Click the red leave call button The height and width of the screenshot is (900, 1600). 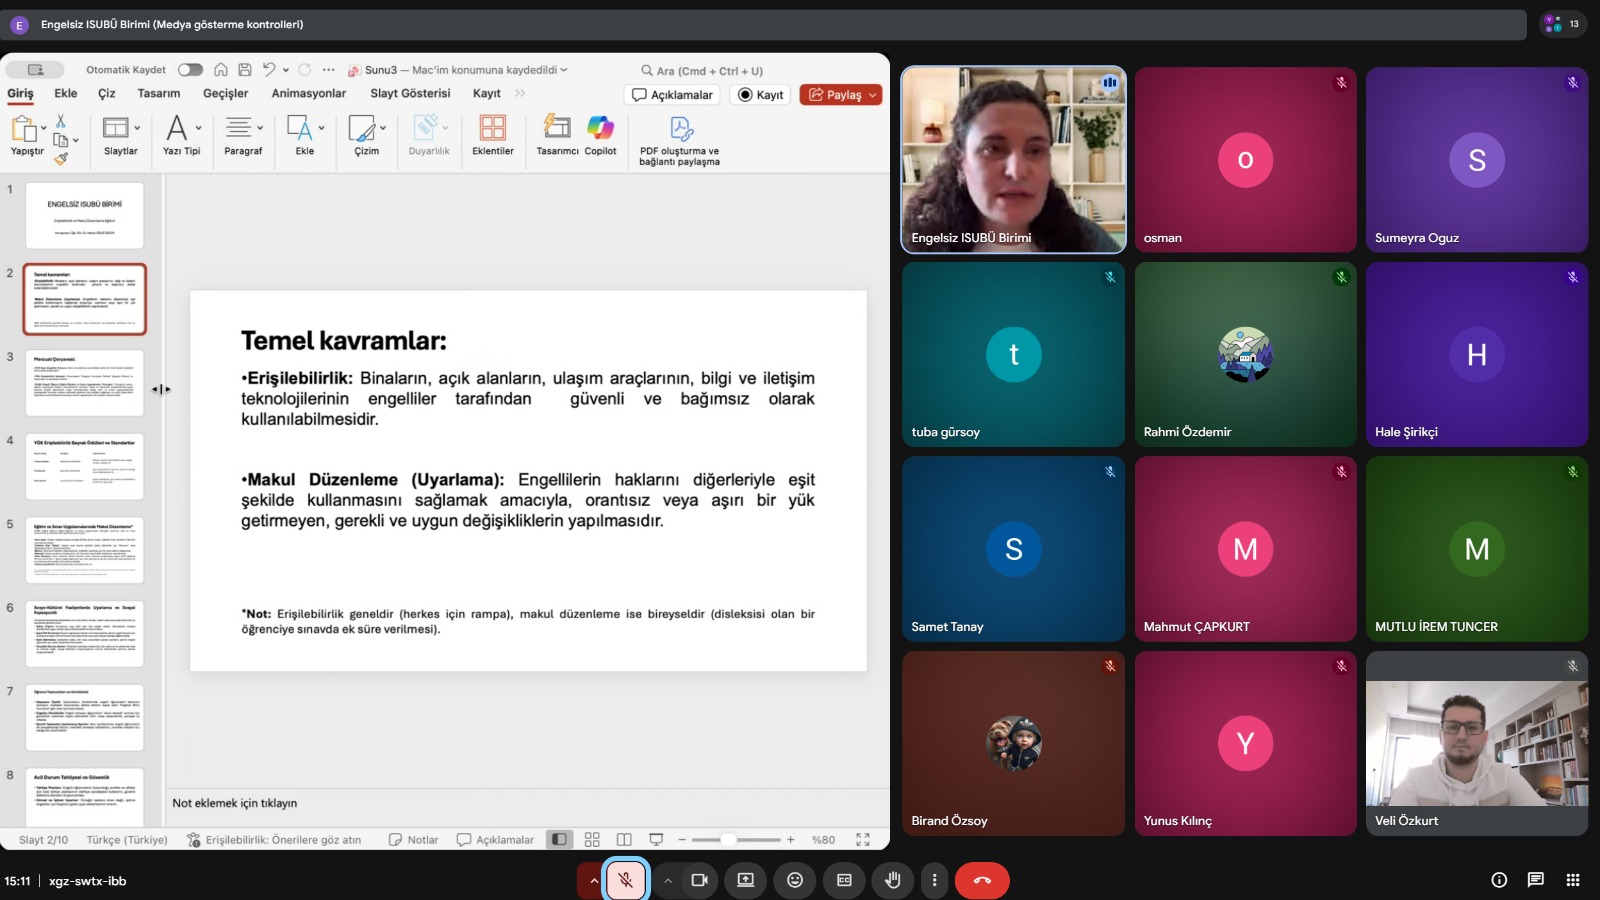tap(981, 880)
